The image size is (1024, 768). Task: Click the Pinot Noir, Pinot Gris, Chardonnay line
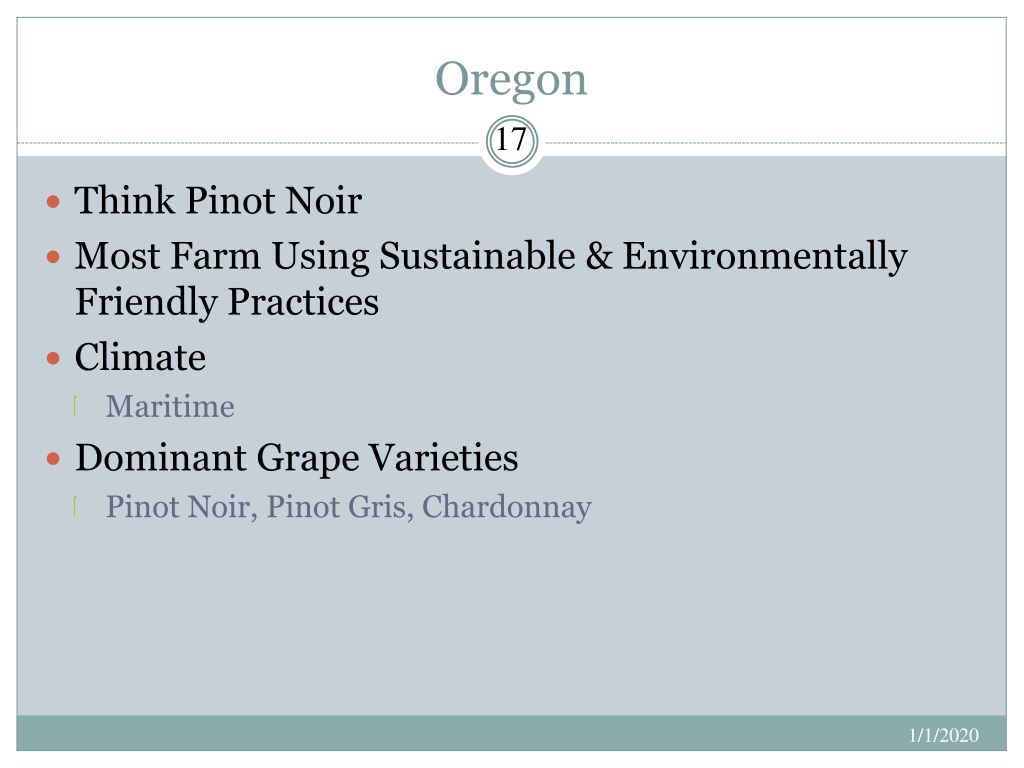349,507
